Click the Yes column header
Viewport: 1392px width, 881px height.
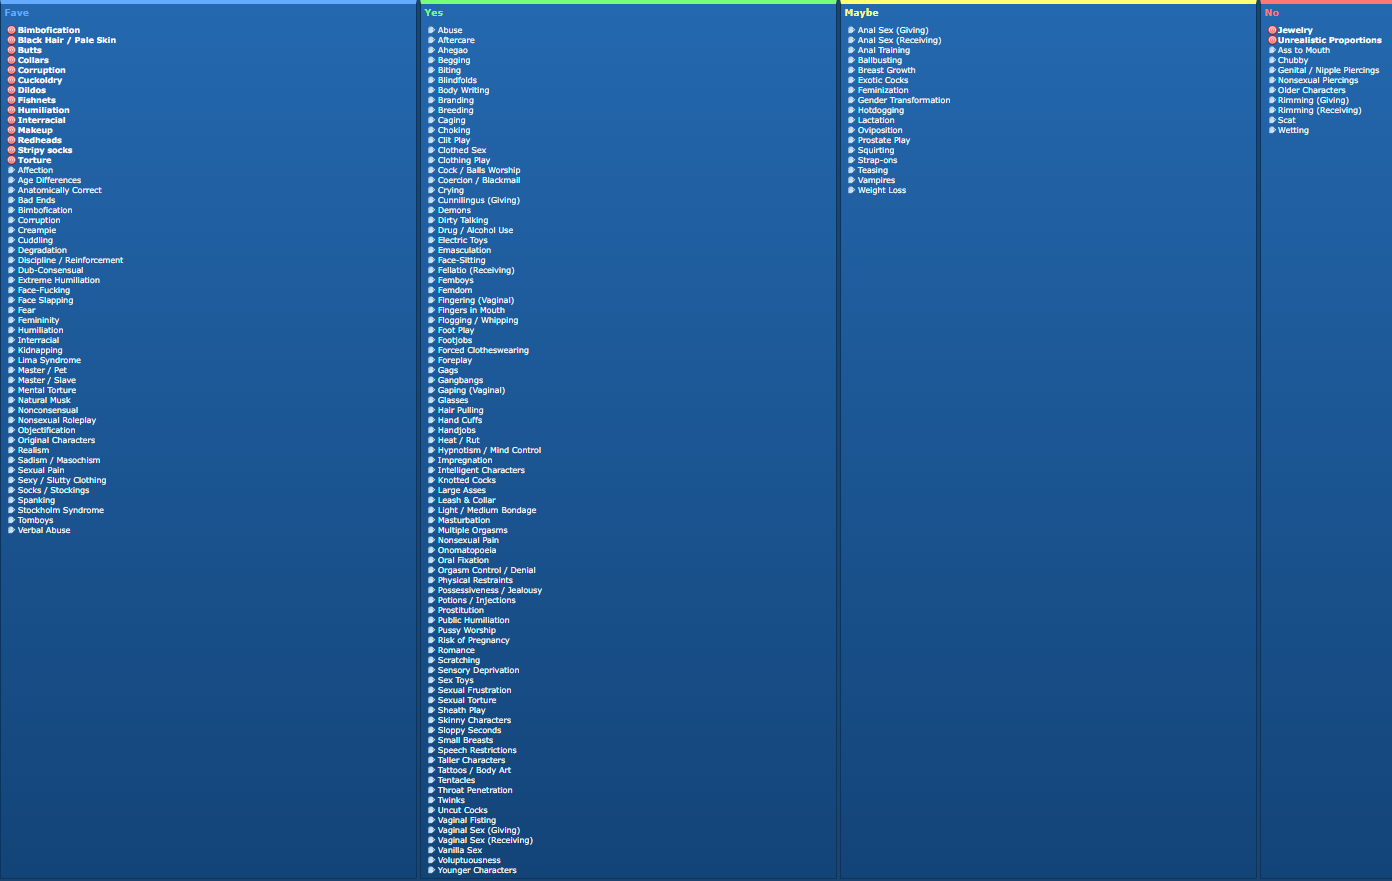pos(434,13)
